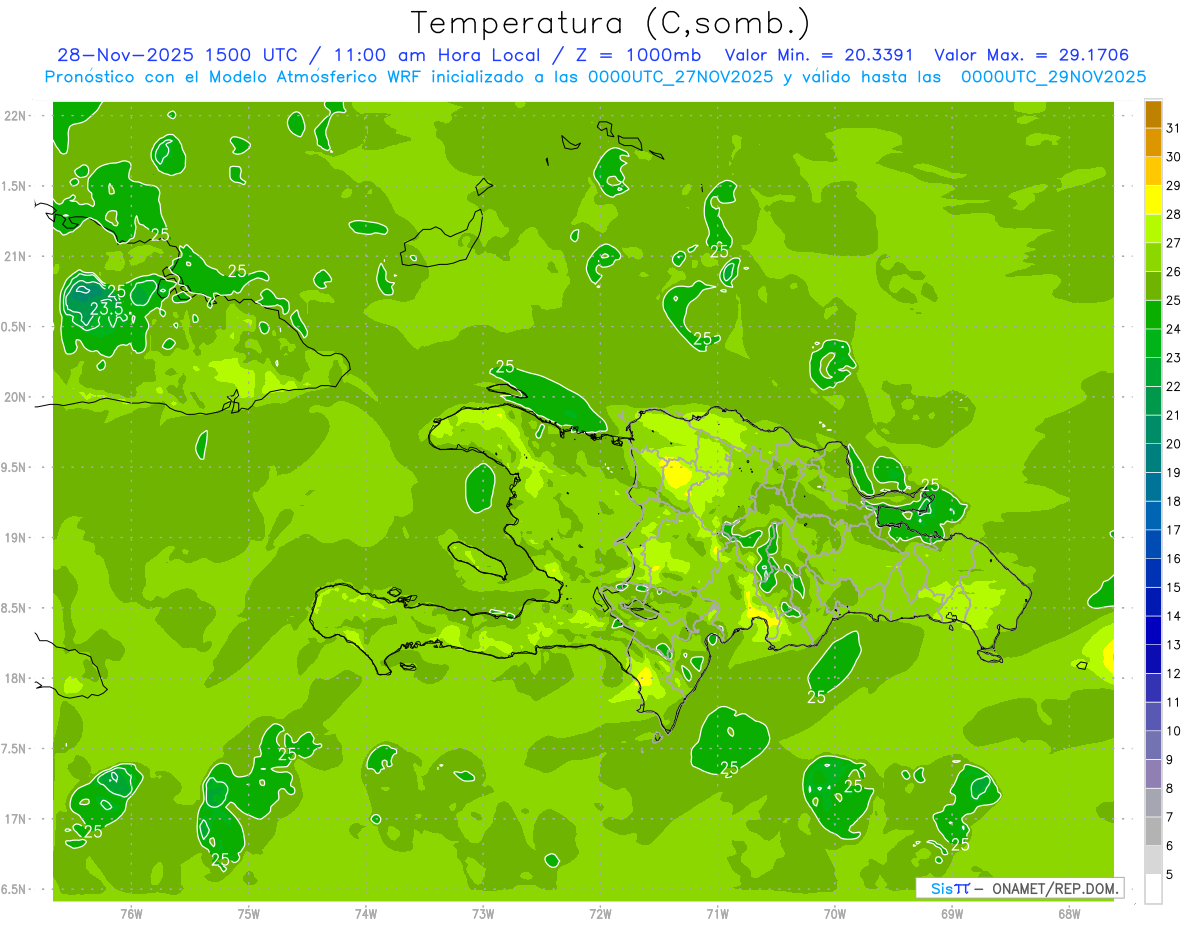Click the '71W' longitude axis label
The image size is (1200, 927).
coord(717,913)
